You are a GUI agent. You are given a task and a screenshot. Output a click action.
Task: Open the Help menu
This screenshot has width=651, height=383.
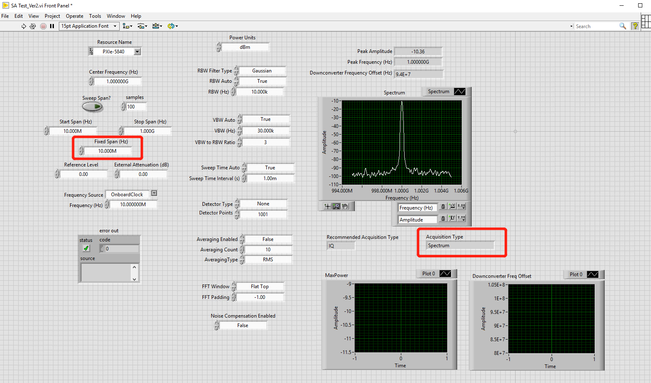(x=136, y=16)
